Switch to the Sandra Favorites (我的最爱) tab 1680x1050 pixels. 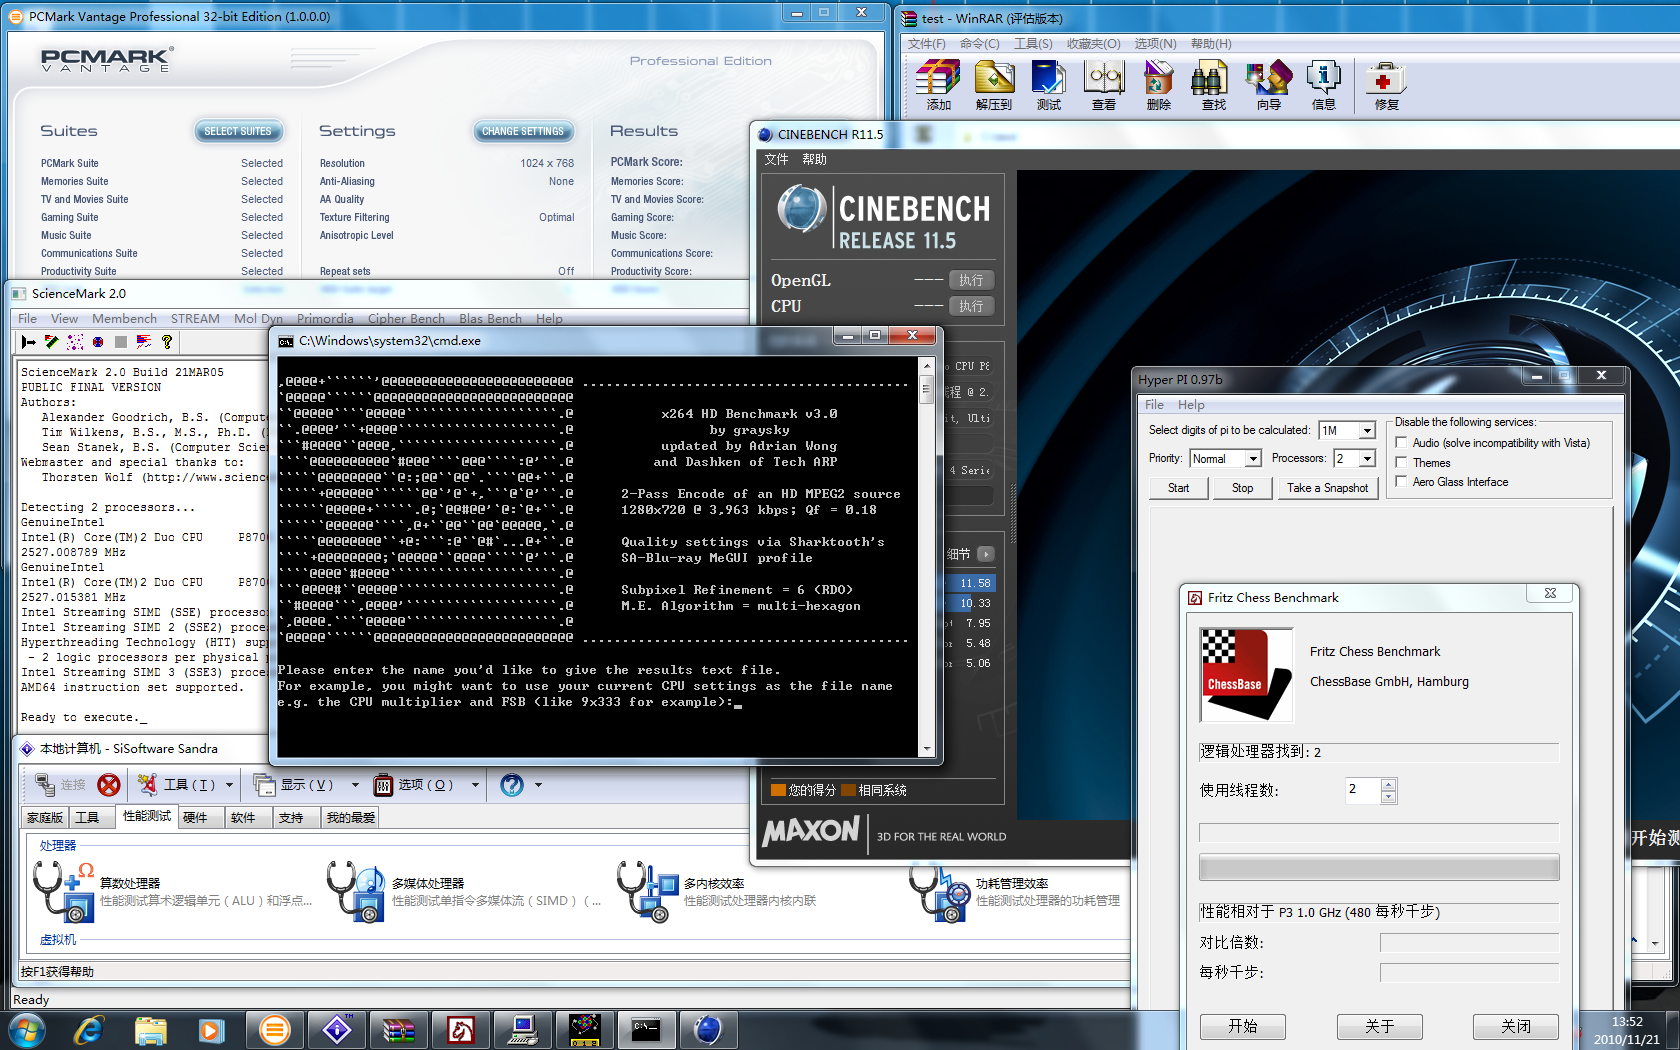point(351,817)
